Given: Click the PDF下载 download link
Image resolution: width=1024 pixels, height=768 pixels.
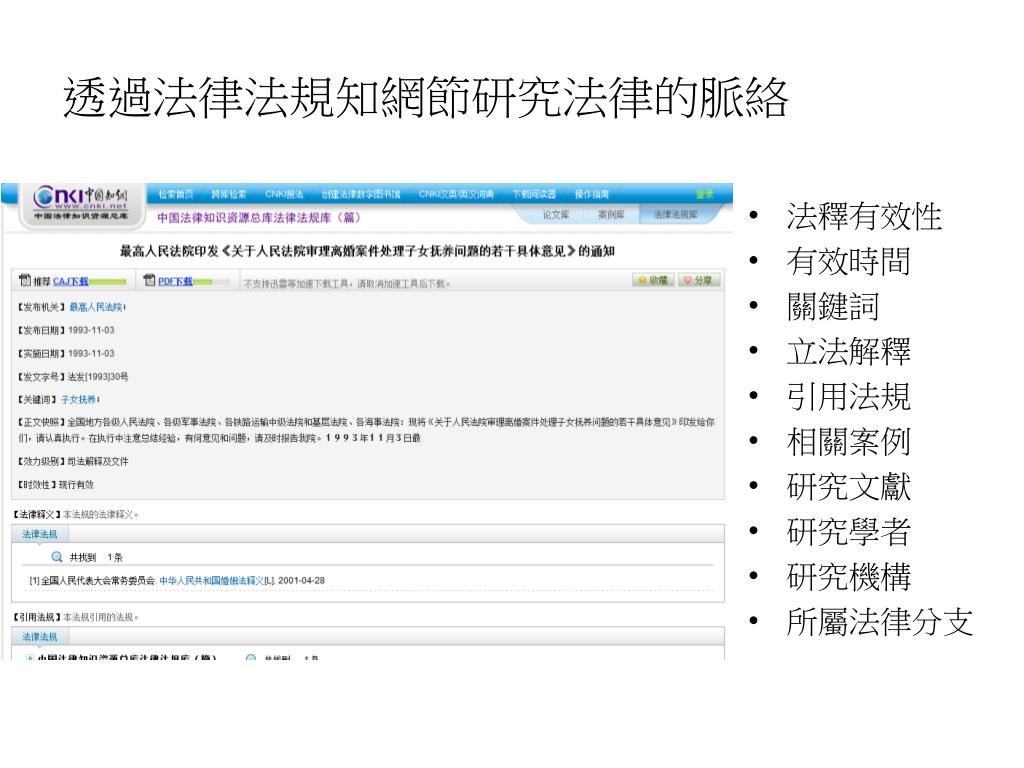Looking at the screenshot, I should point(175,281).
